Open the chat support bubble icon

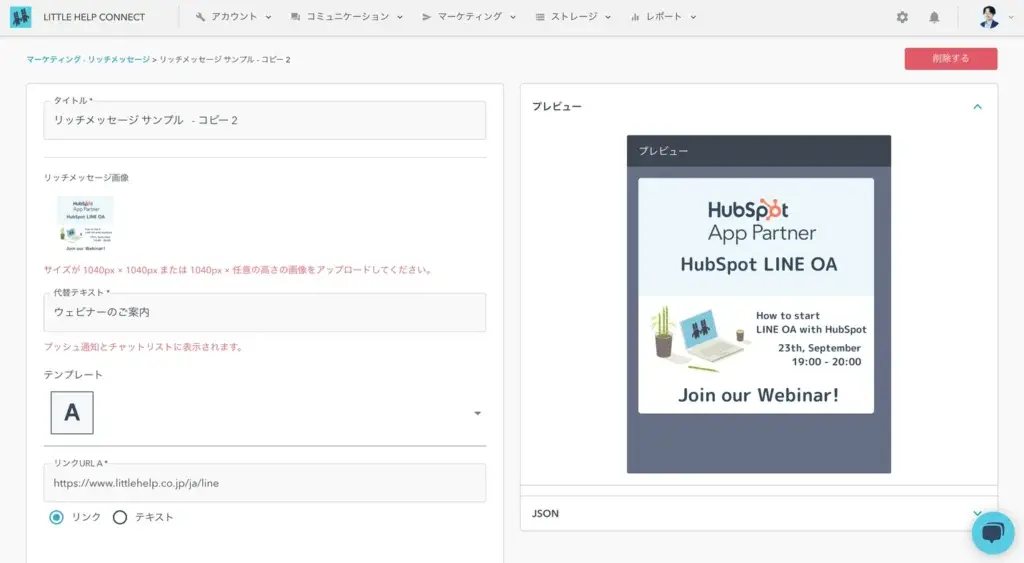point(992,533)
